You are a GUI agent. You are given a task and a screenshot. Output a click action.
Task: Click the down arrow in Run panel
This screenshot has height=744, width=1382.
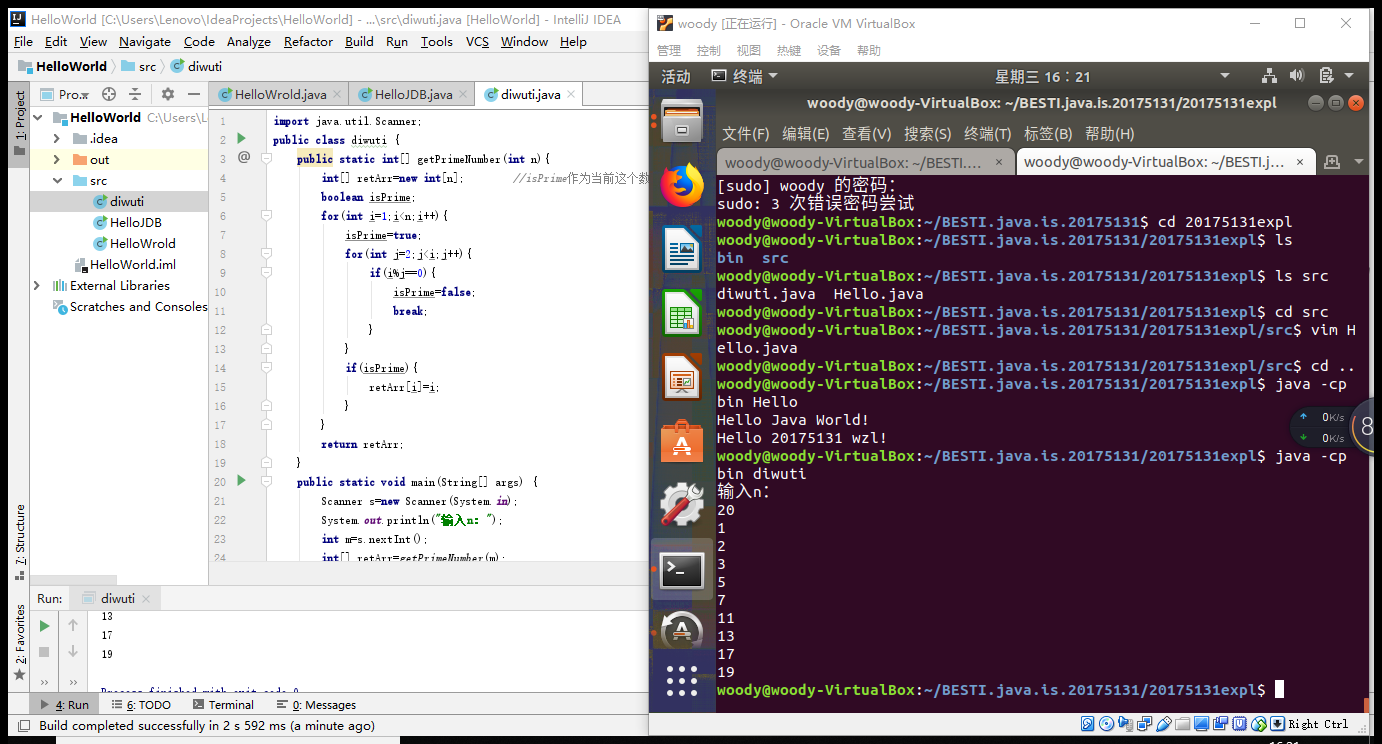pyautogui.click(x=73, y=652)
